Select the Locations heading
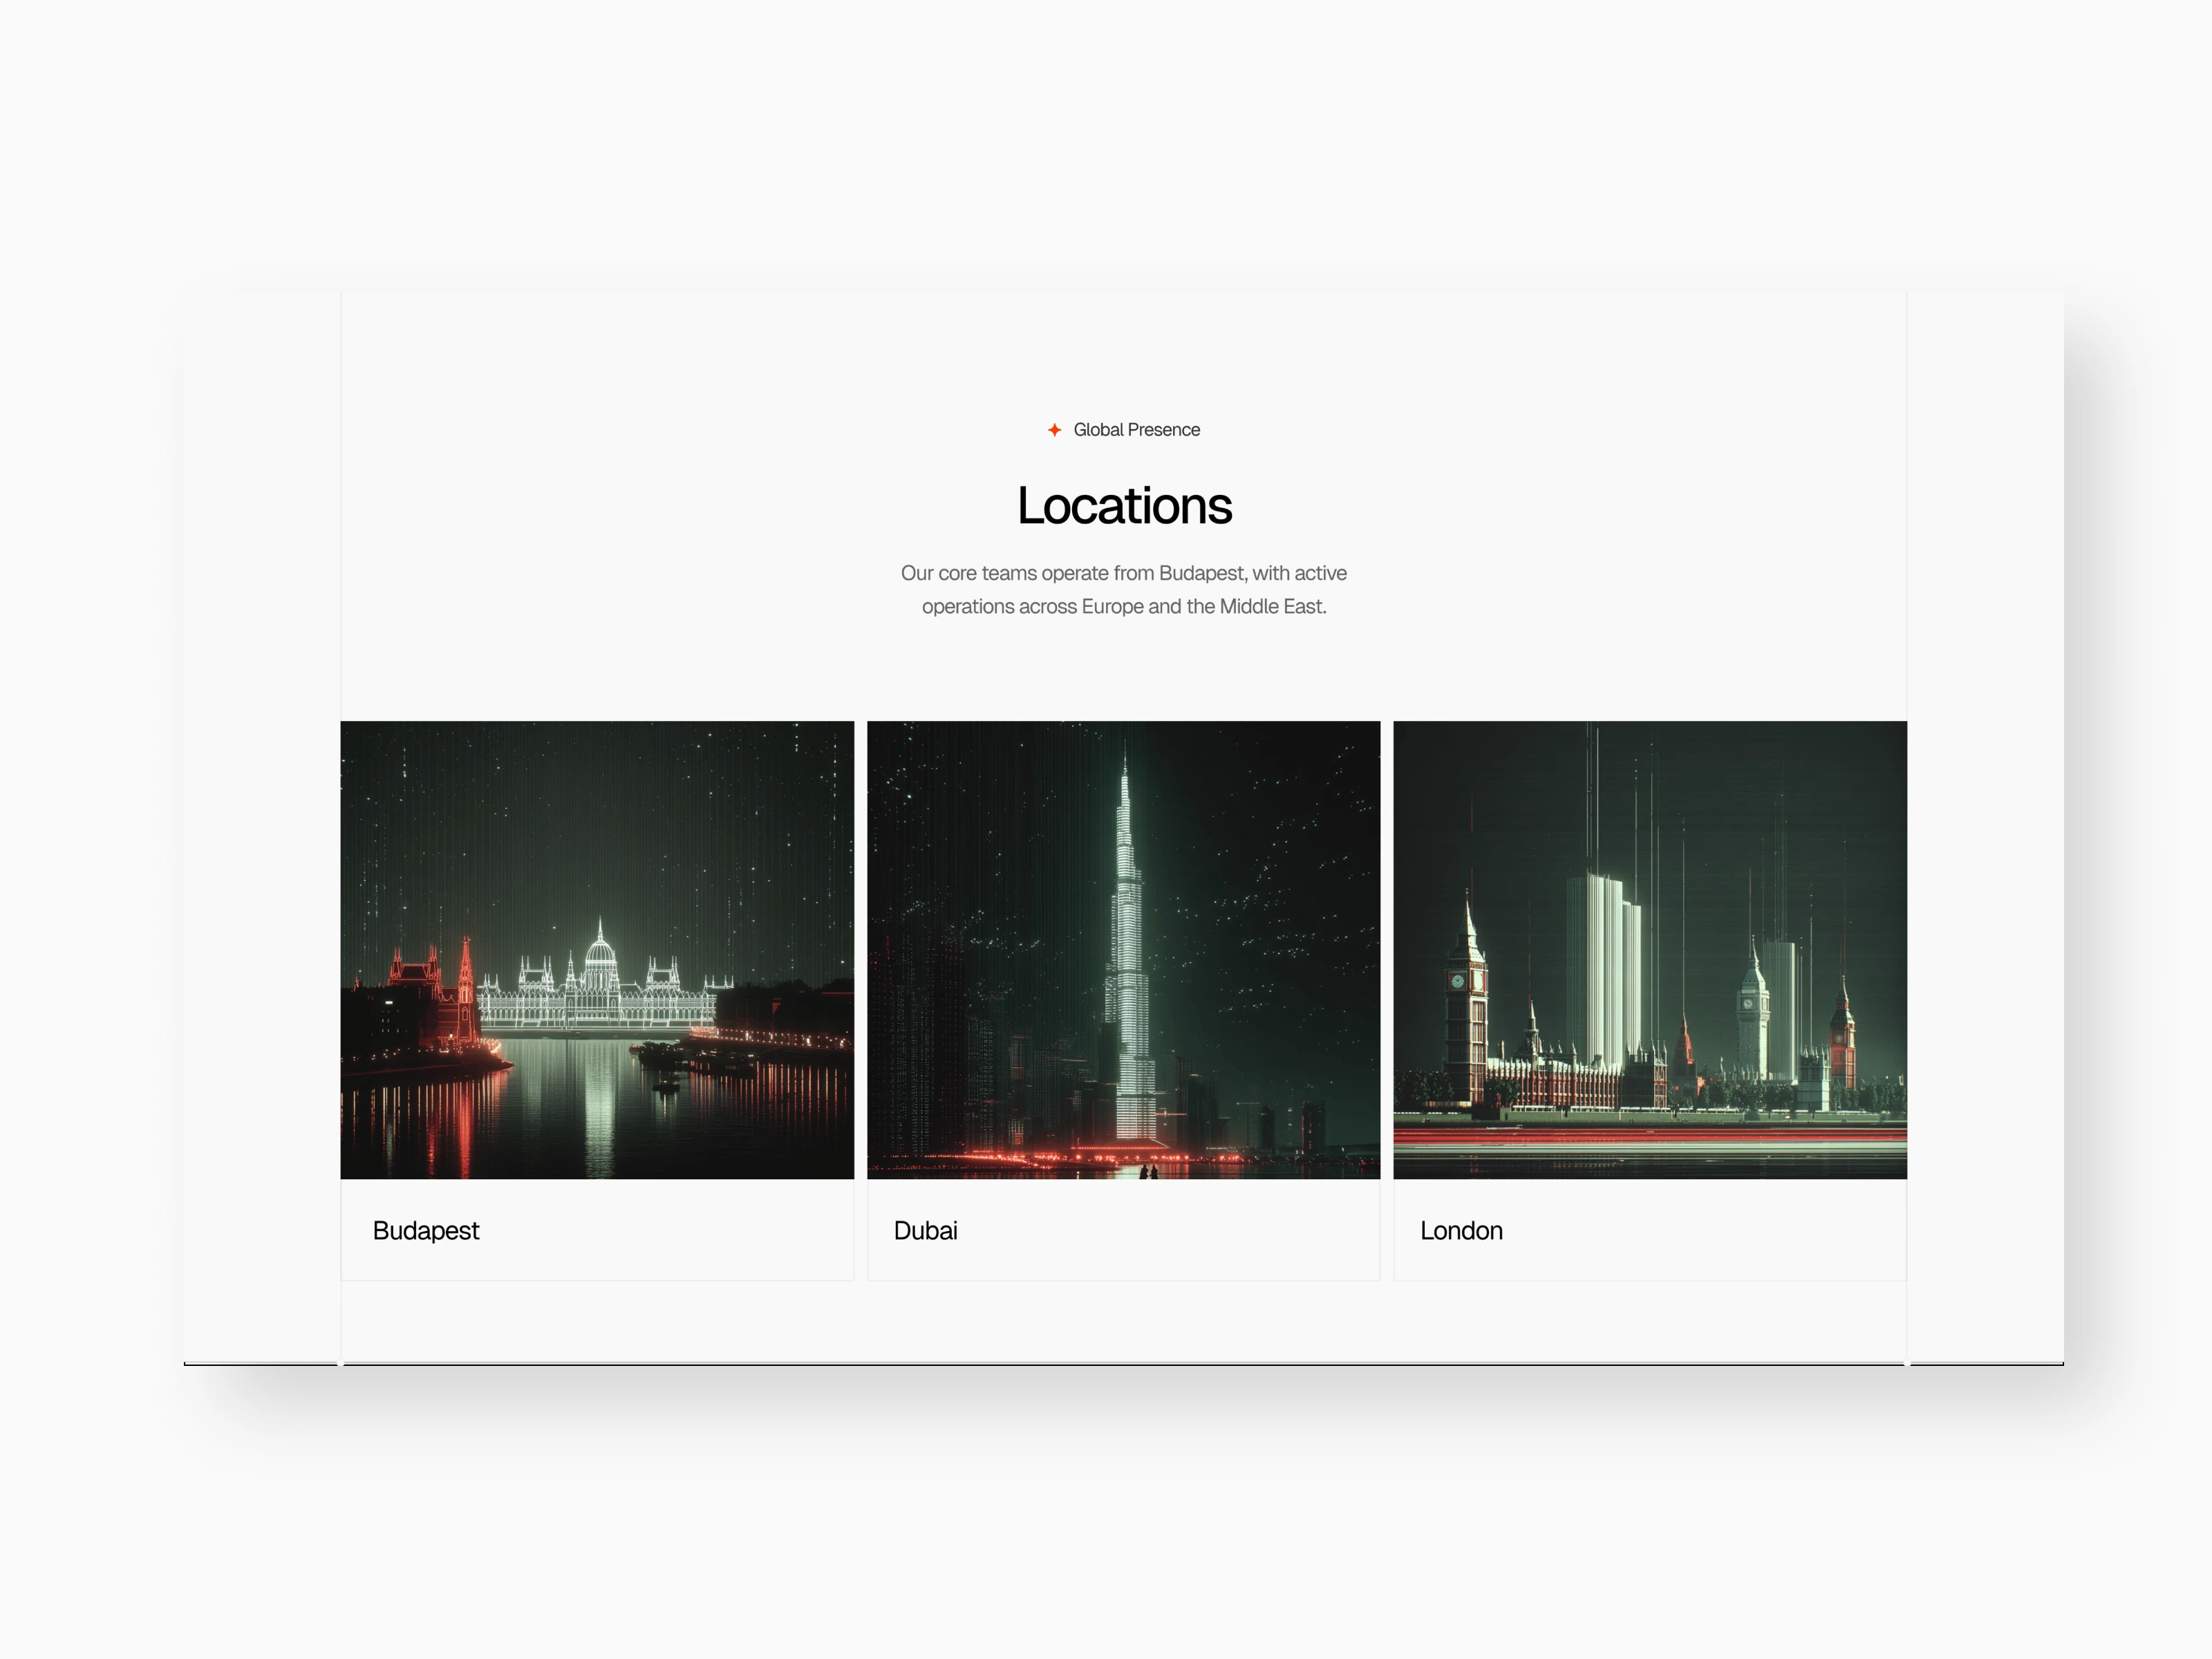 [1124, 506]
